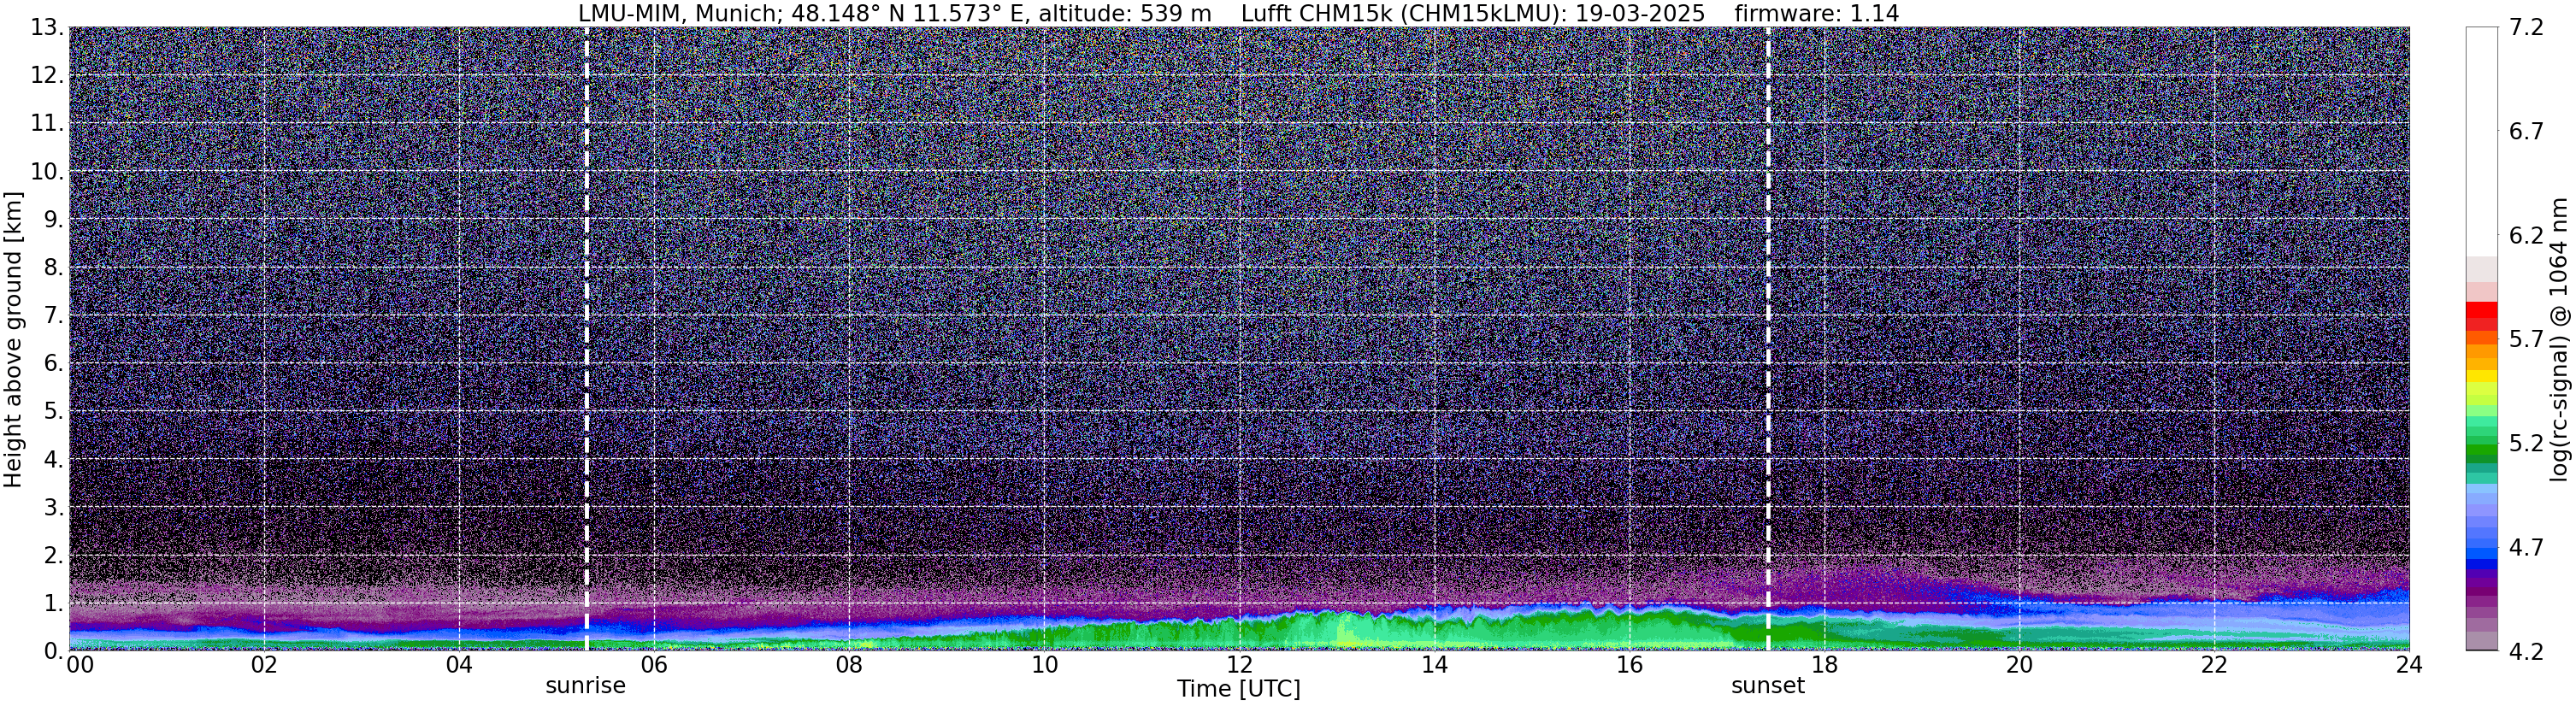Click the time-axis tick label '10'
Viewport: 2576px width, 706px height.
coord(1044,665)
